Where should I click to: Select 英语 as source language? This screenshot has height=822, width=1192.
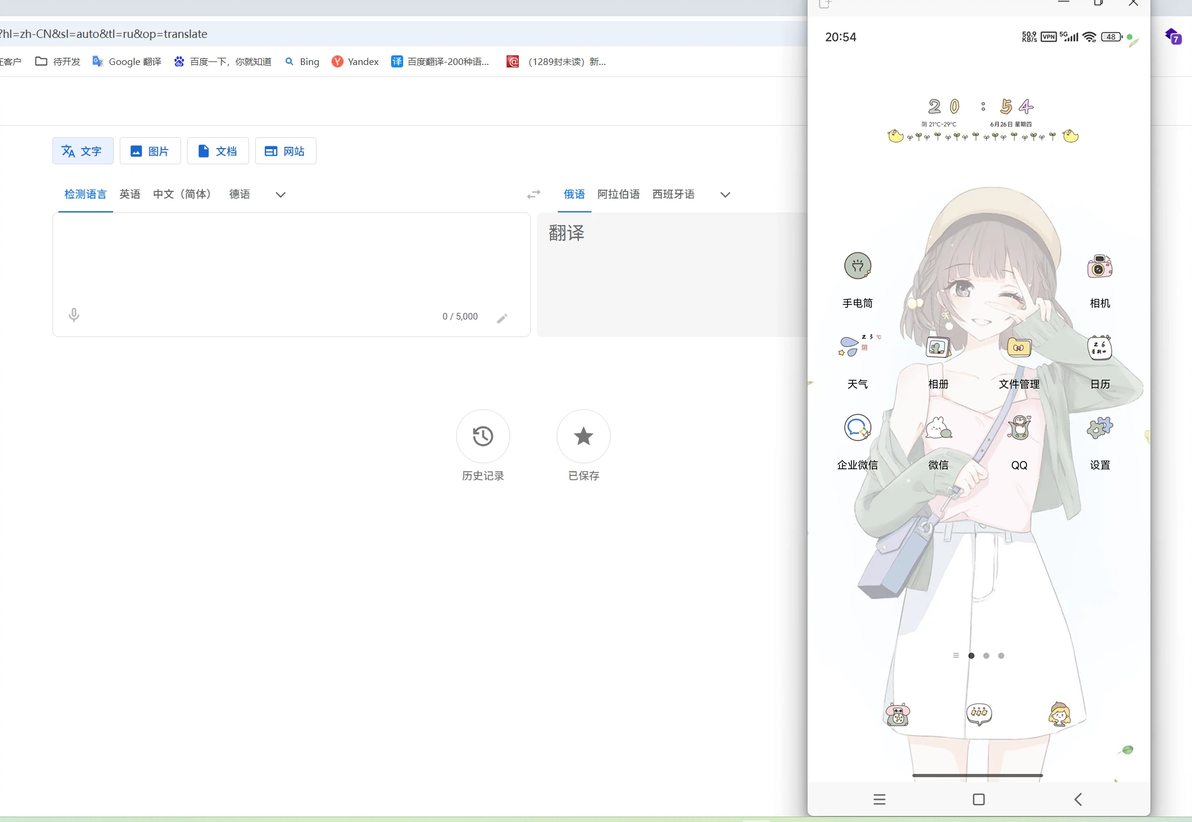(x=130, y=195)
